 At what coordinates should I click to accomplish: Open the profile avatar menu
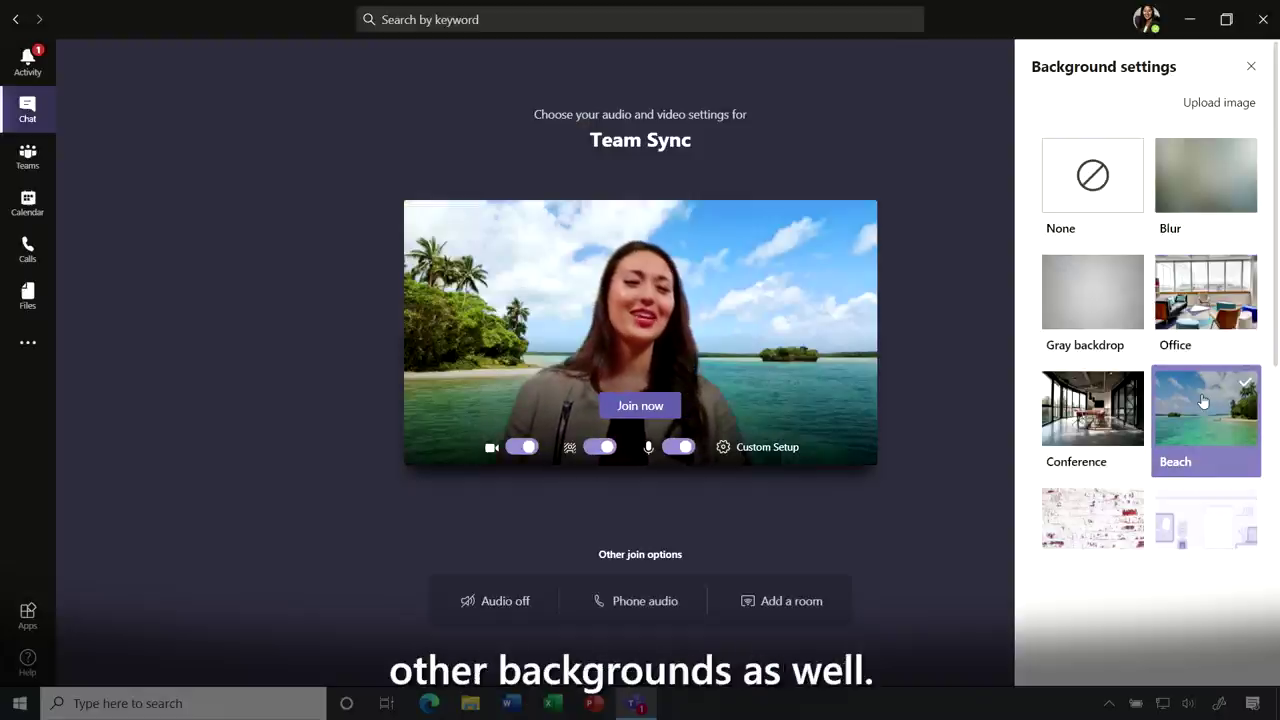[1145, 19]
